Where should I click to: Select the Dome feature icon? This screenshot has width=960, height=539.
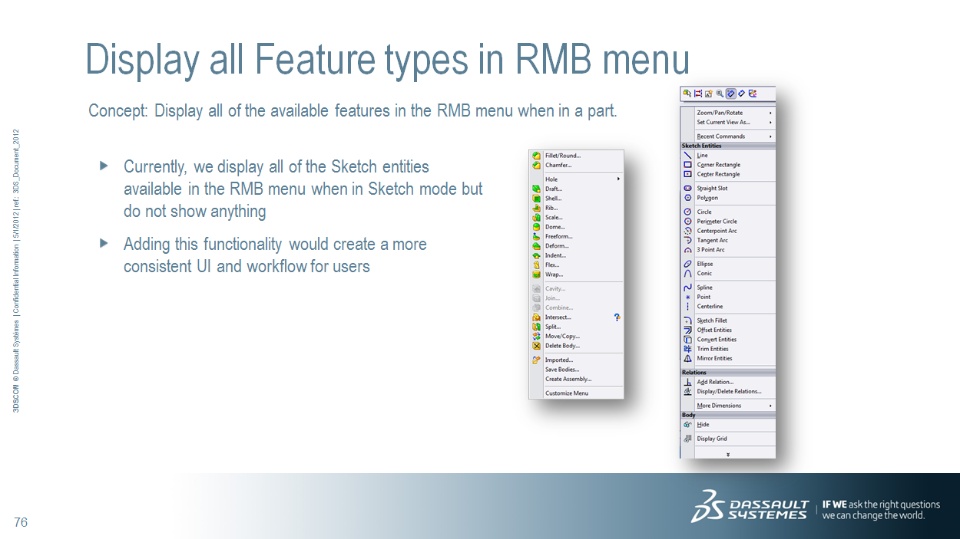[536, 227]
